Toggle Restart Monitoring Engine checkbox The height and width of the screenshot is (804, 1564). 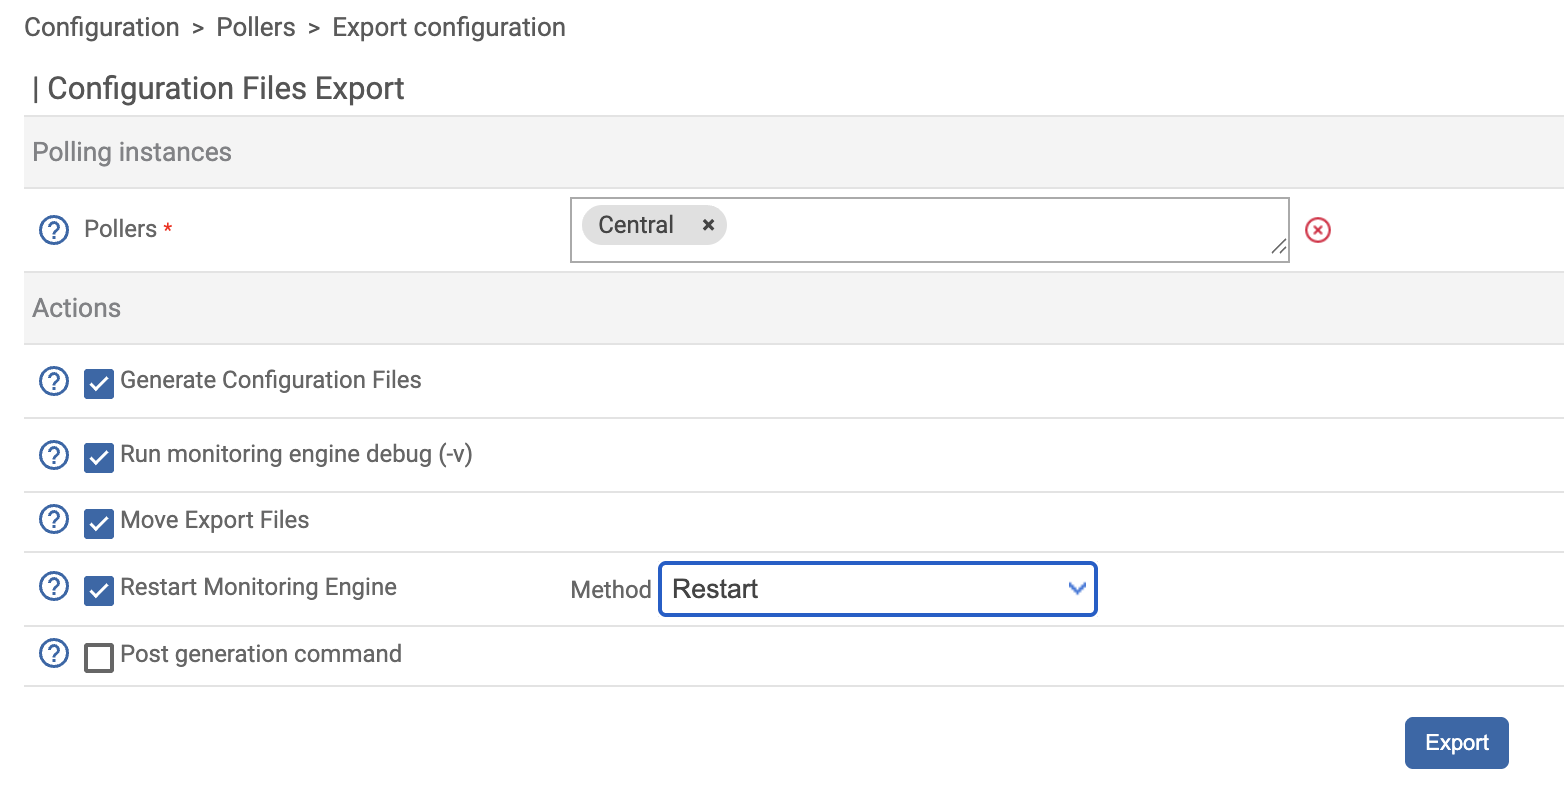(x=99, y=590)
